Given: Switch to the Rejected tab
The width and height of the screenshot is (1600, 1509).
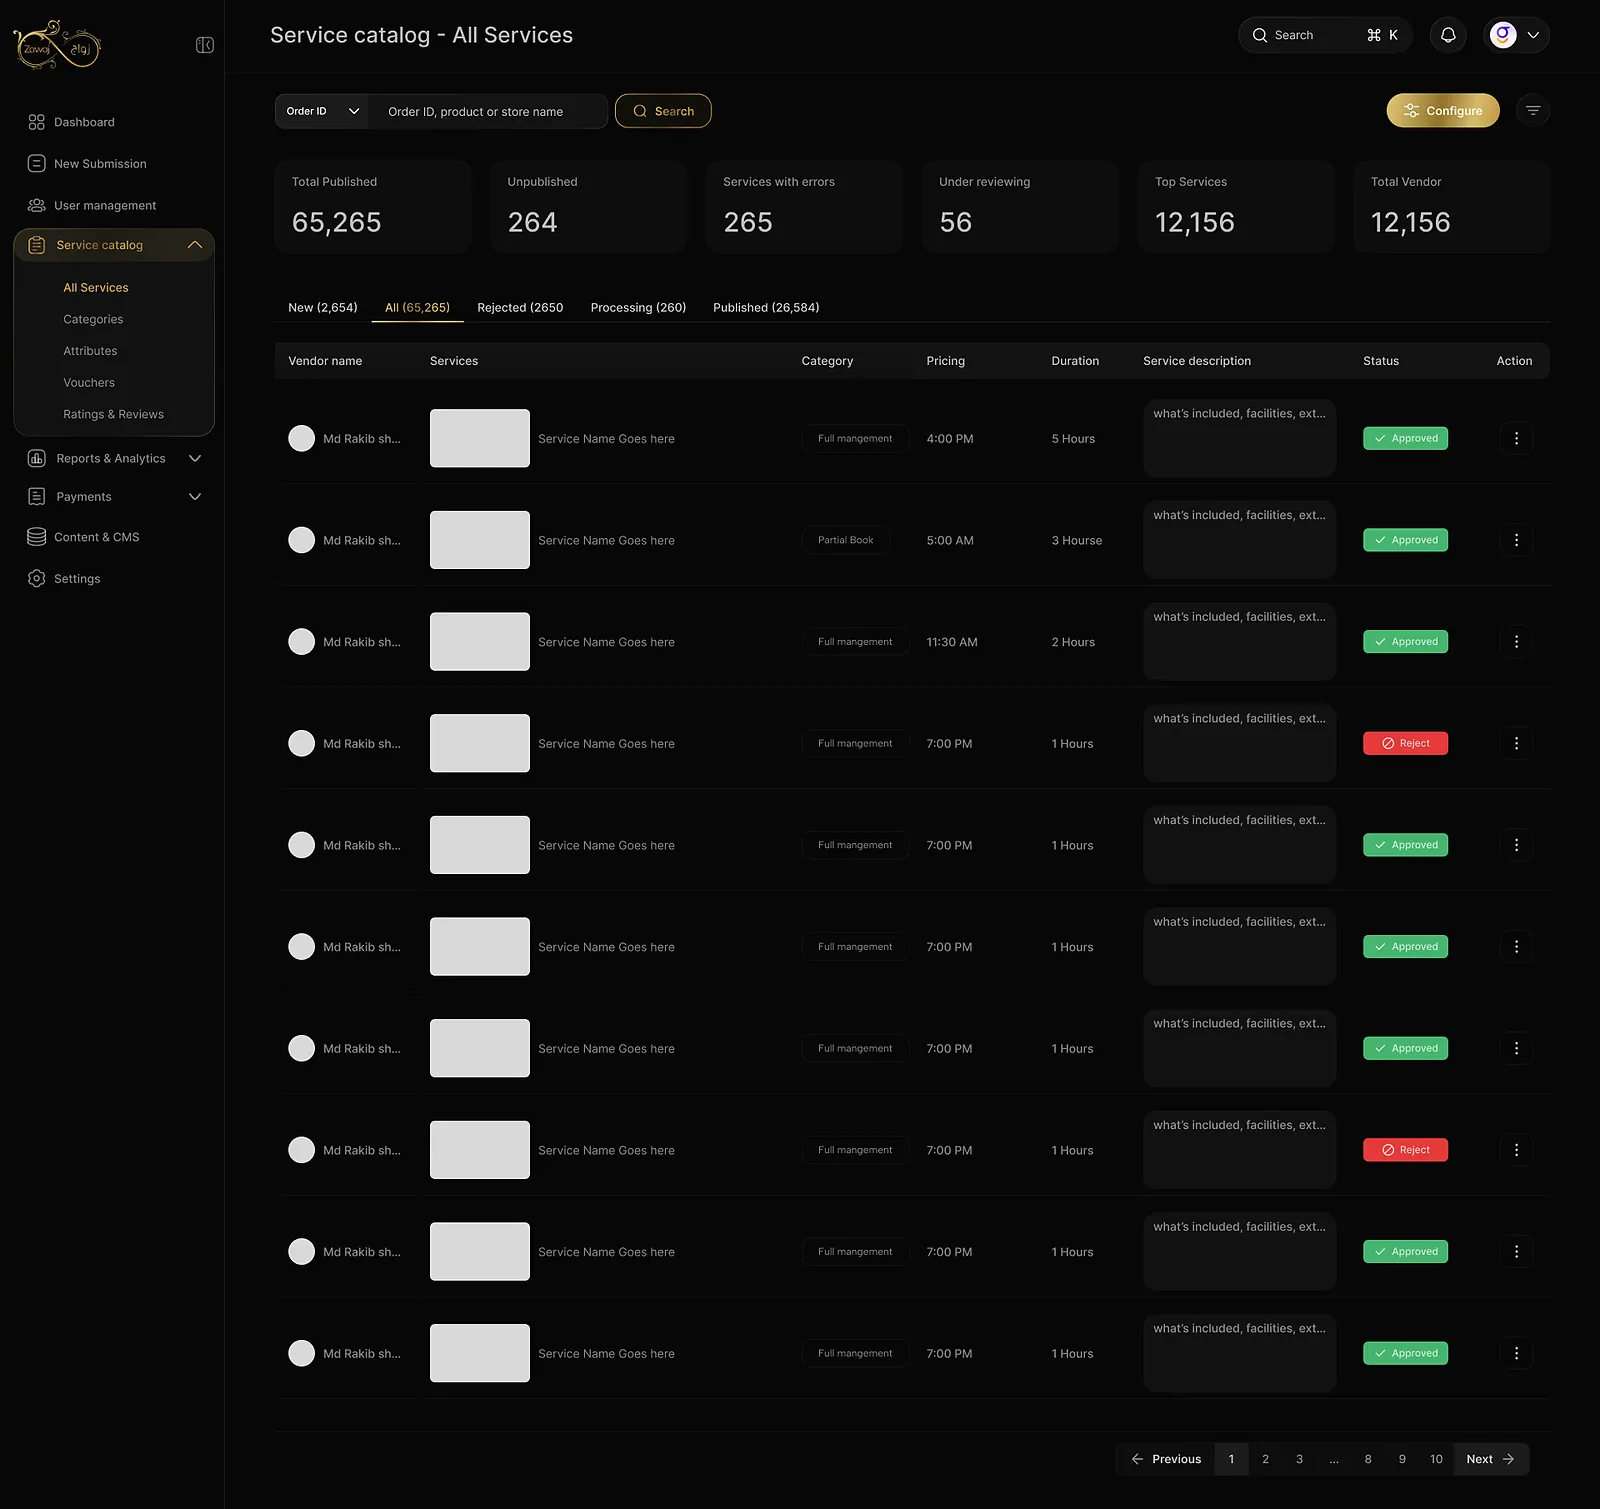Looking at the screenshot, I should click(x=520, y=308).
